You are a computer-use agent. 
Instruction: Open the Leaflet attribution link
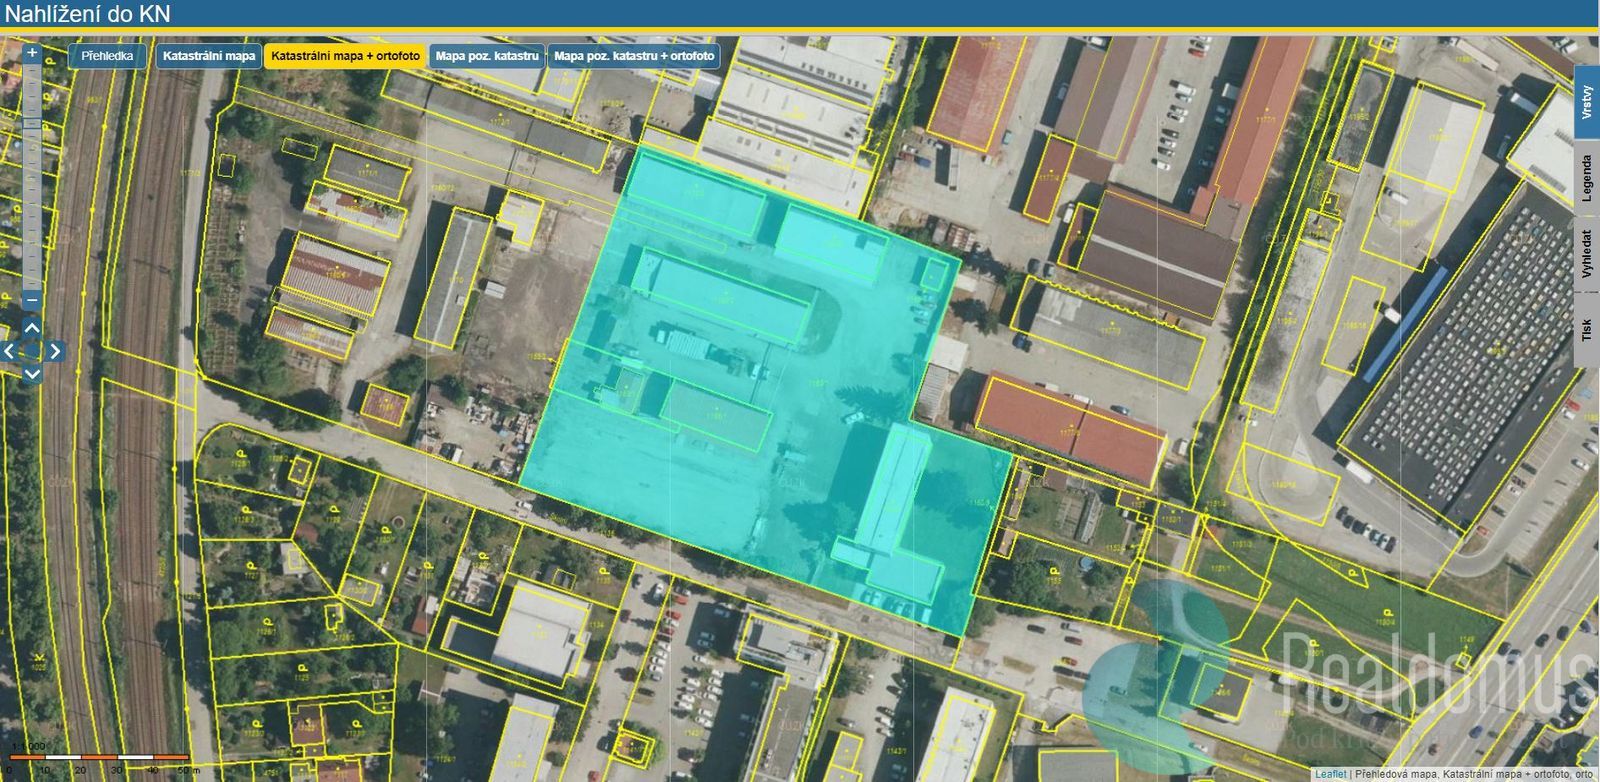(x=1330, y=774)
